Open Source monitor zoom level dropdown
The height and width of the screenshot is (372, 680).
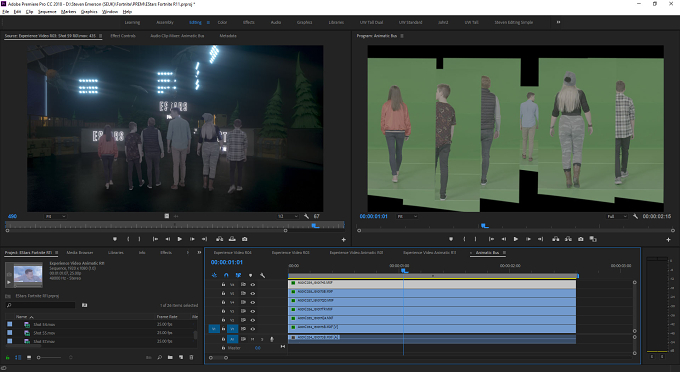tap(55, 216)
